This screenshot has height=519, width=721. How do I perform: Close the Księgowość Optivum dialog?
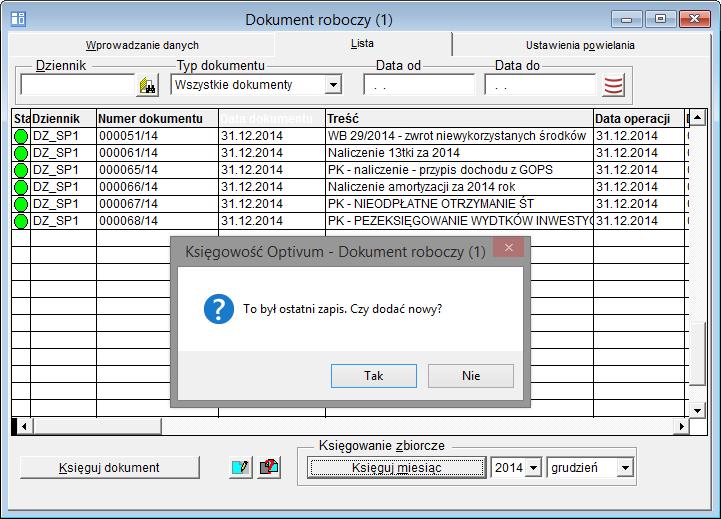click(509, 248)
